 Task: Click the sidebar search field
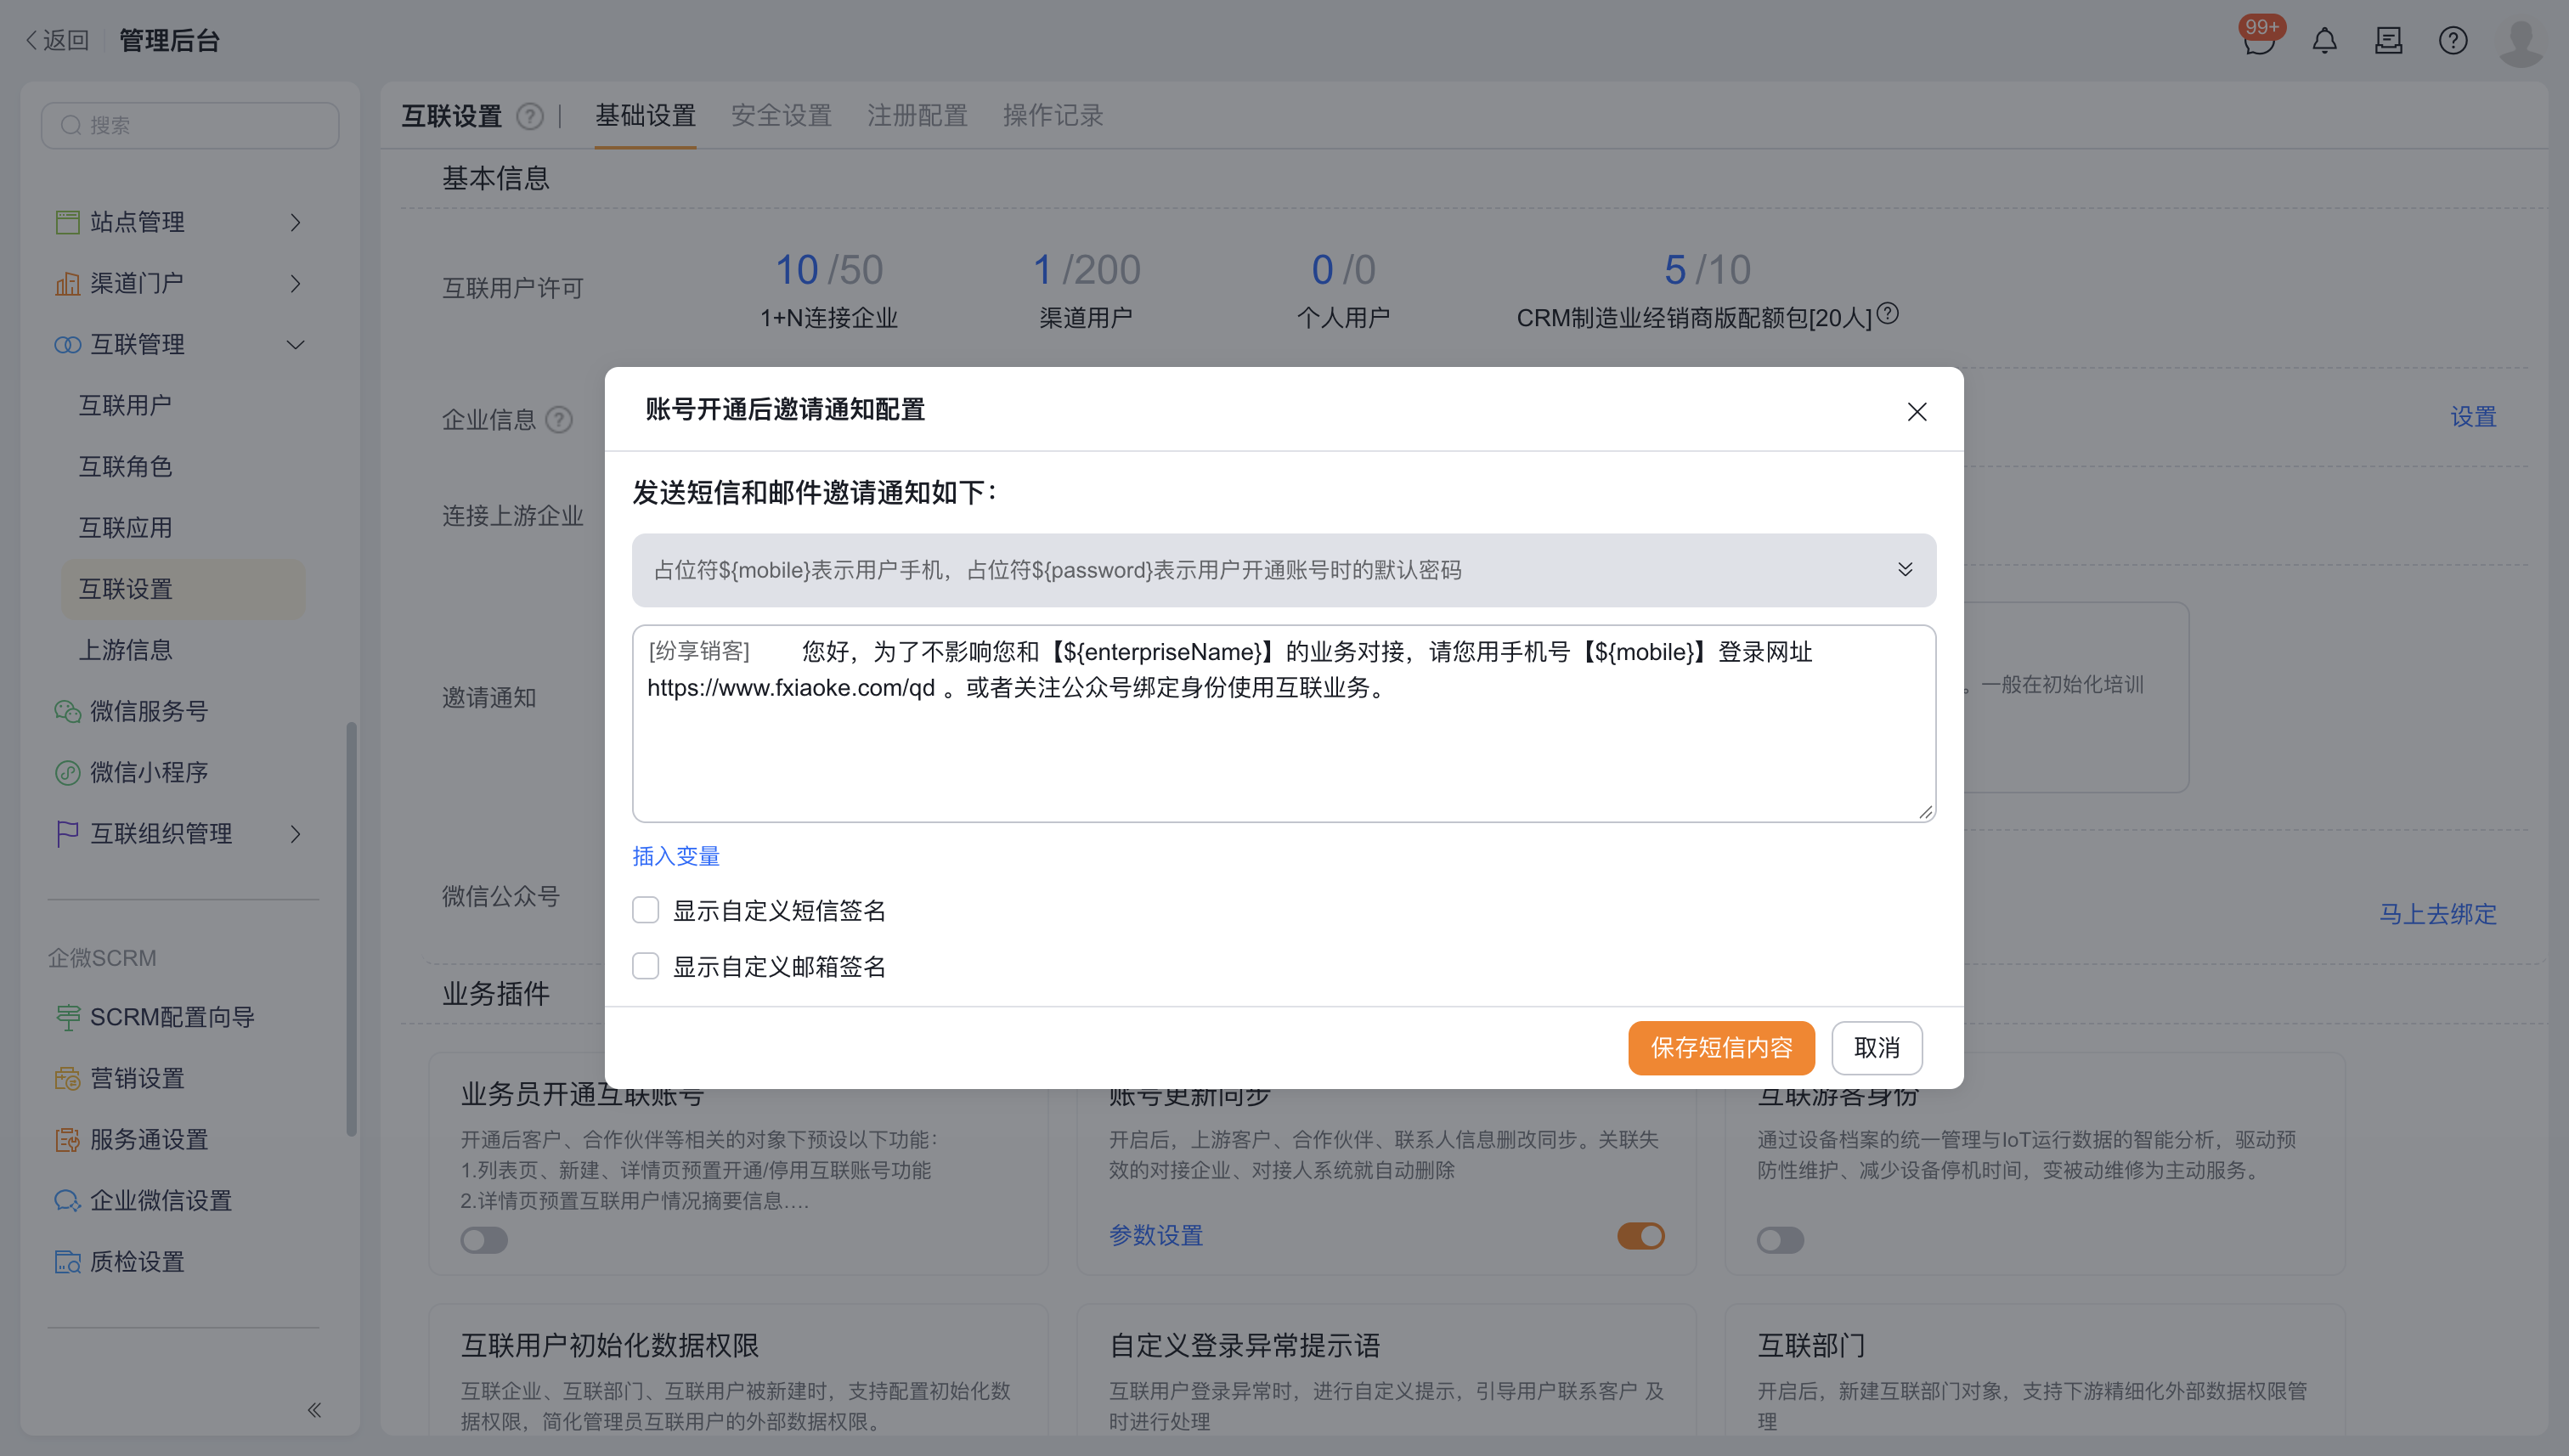pyautogui.click(x=190, y=125)
